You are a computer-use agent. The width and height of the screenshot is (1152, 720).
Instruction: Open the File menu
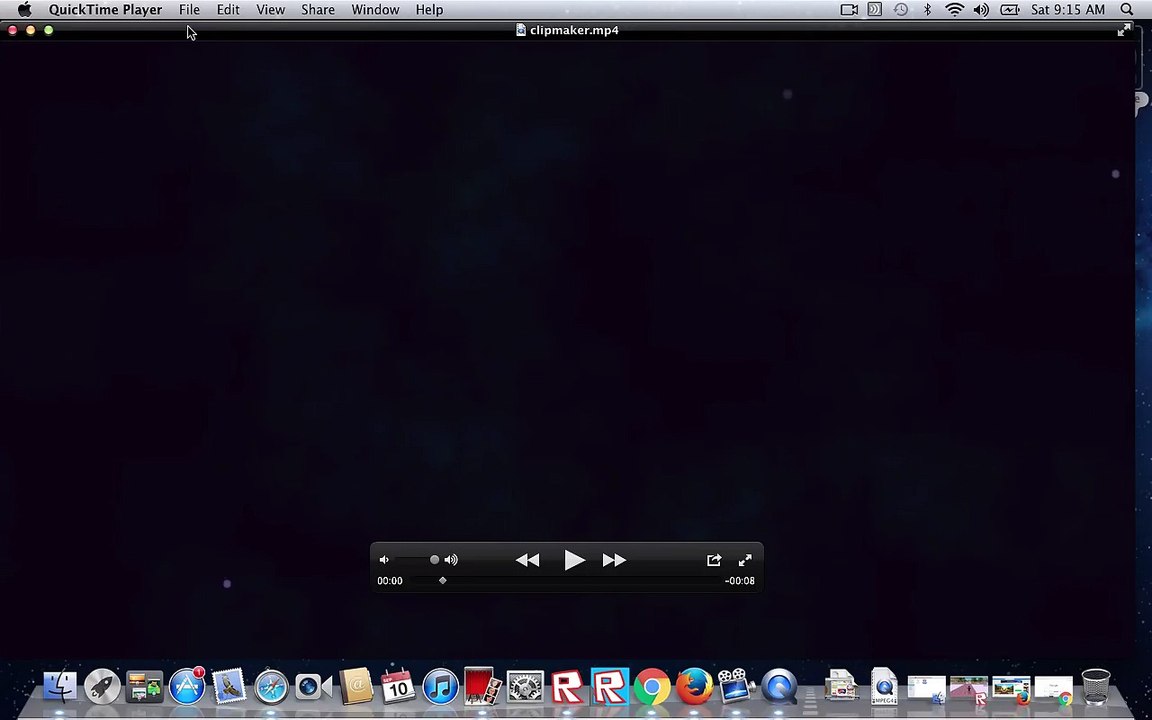click(x=189, y=10)
